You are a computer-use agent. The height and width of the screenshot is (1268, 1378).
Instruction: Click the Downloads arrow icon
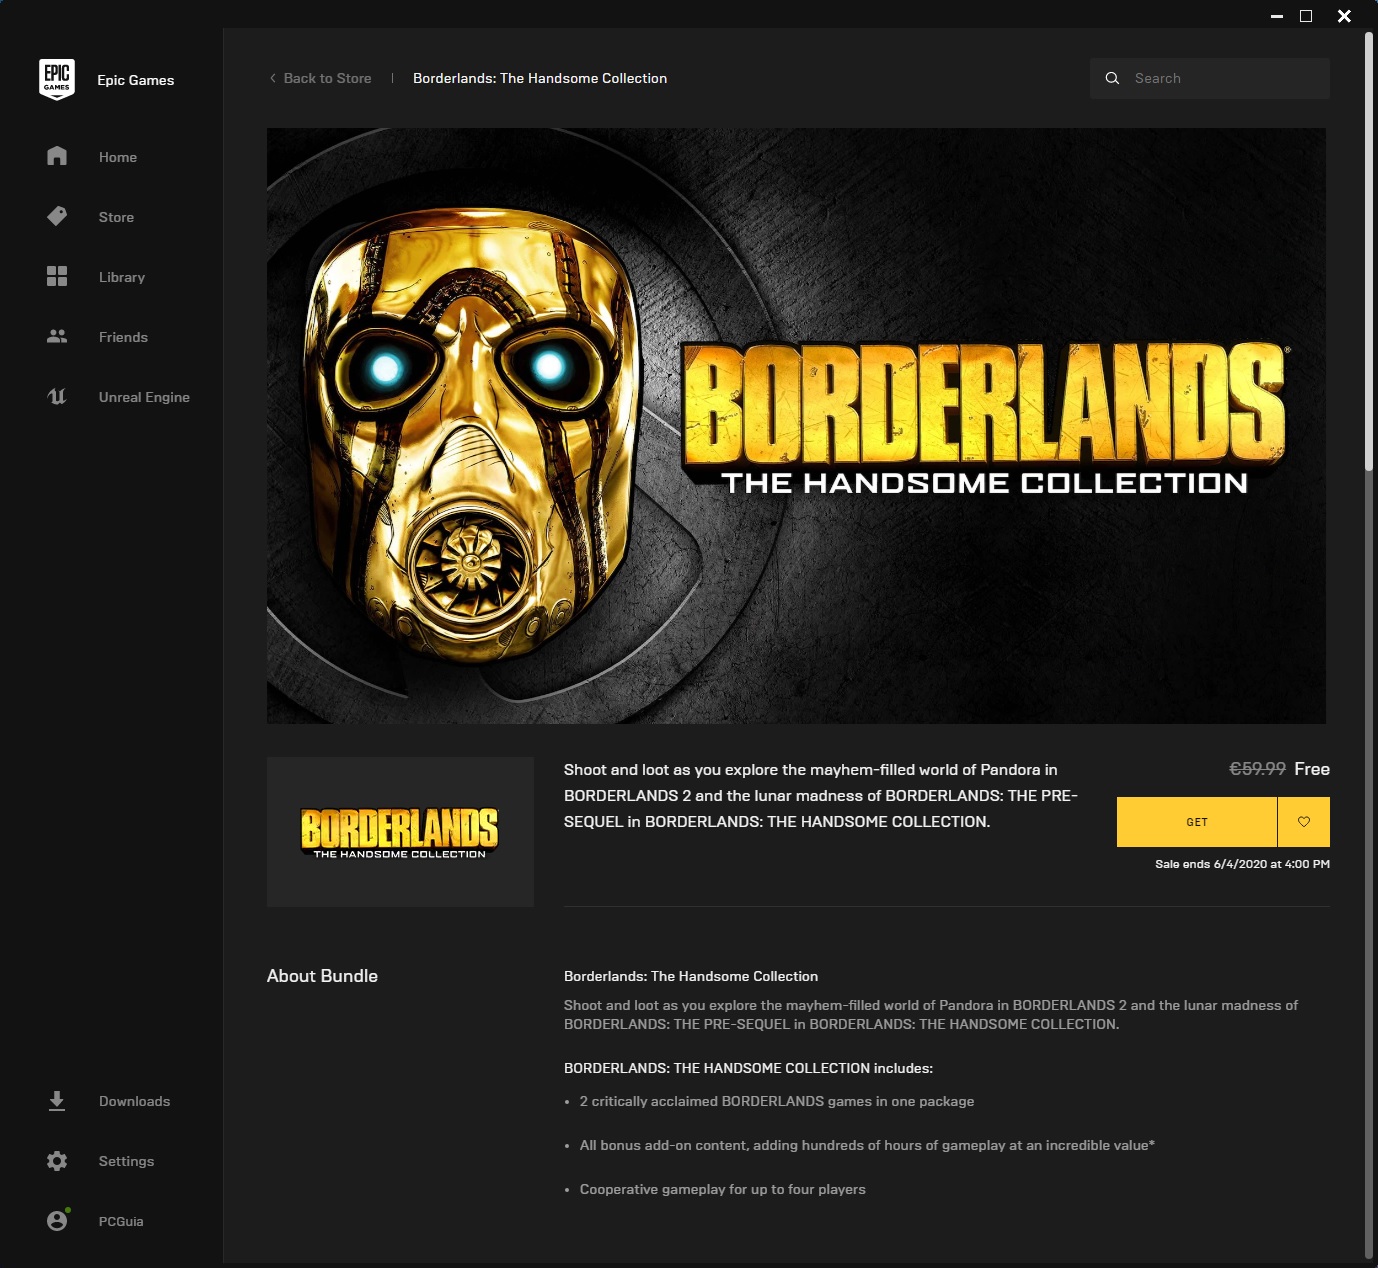point(57,1101)
